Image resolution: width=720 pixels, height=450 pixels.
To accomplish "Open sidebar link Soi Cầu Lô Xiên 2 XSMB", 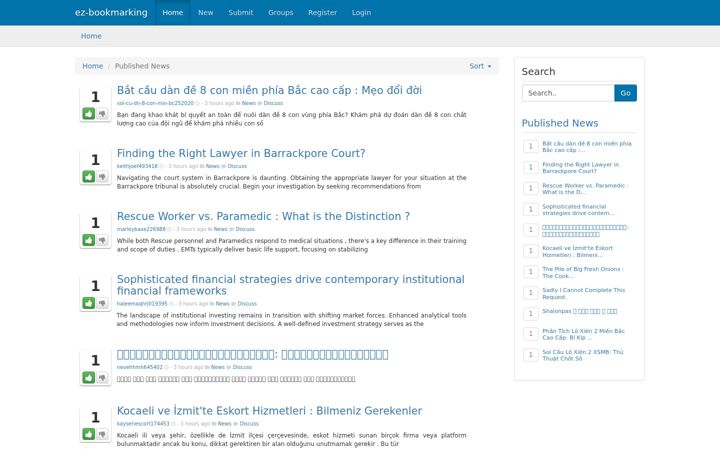I will tap(583, 355).
